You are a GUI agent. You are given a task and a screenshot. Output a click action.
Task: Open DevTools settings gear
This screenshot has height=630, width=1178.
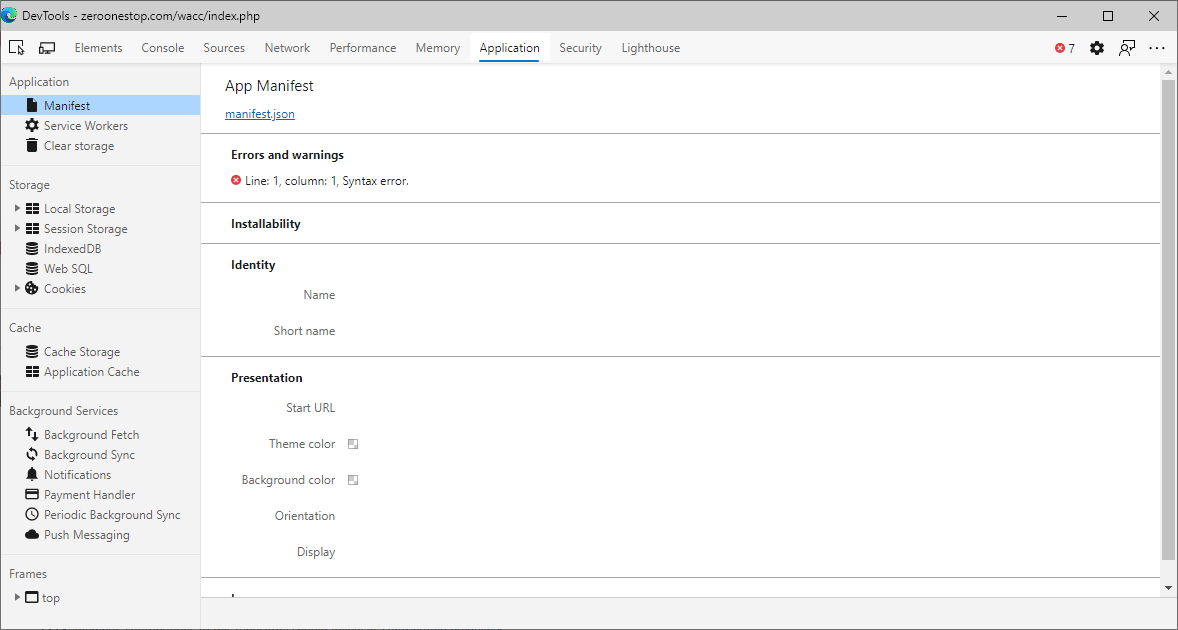1097,47
